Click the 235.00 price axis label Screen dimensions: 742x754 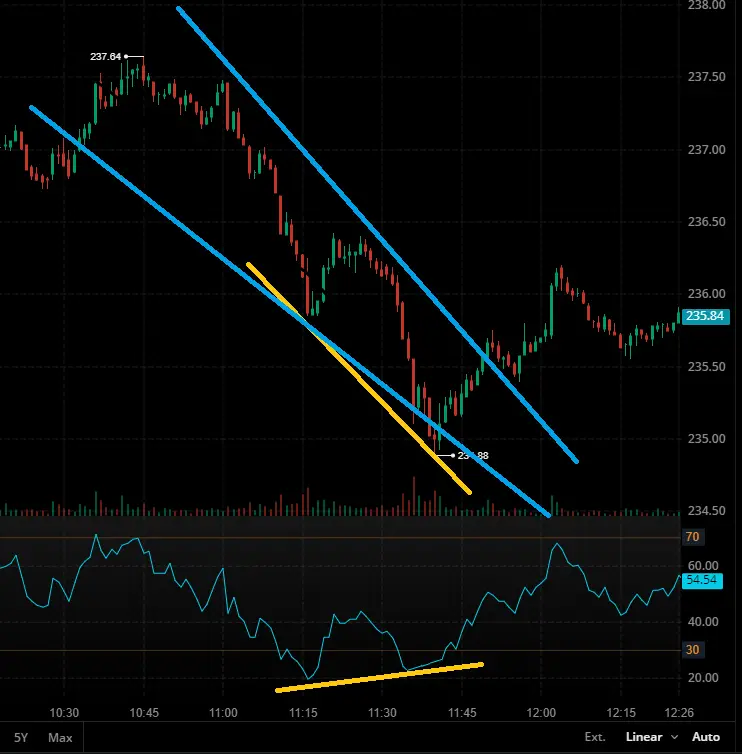[706, 439]
